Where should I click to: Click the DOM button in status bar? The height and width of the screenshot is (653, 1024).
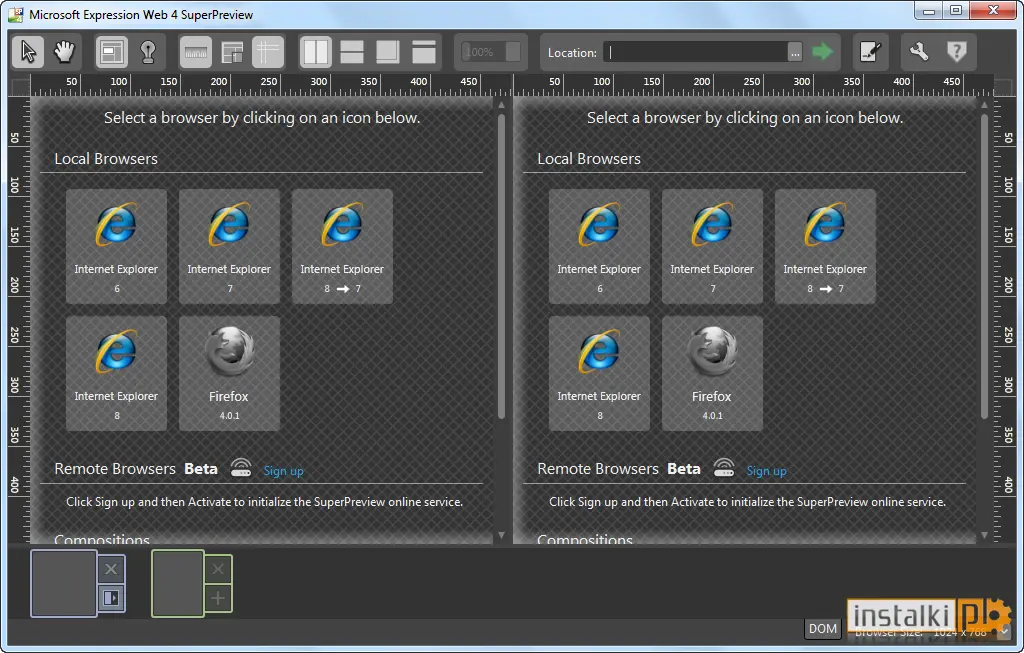pos(823,628)
